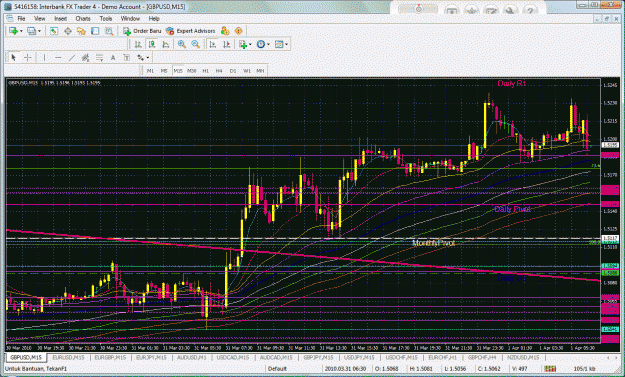Expand the Arrows objects dropdown arrow
The height and width of the screenshot is (377, 625).
[x=148, y=58]
